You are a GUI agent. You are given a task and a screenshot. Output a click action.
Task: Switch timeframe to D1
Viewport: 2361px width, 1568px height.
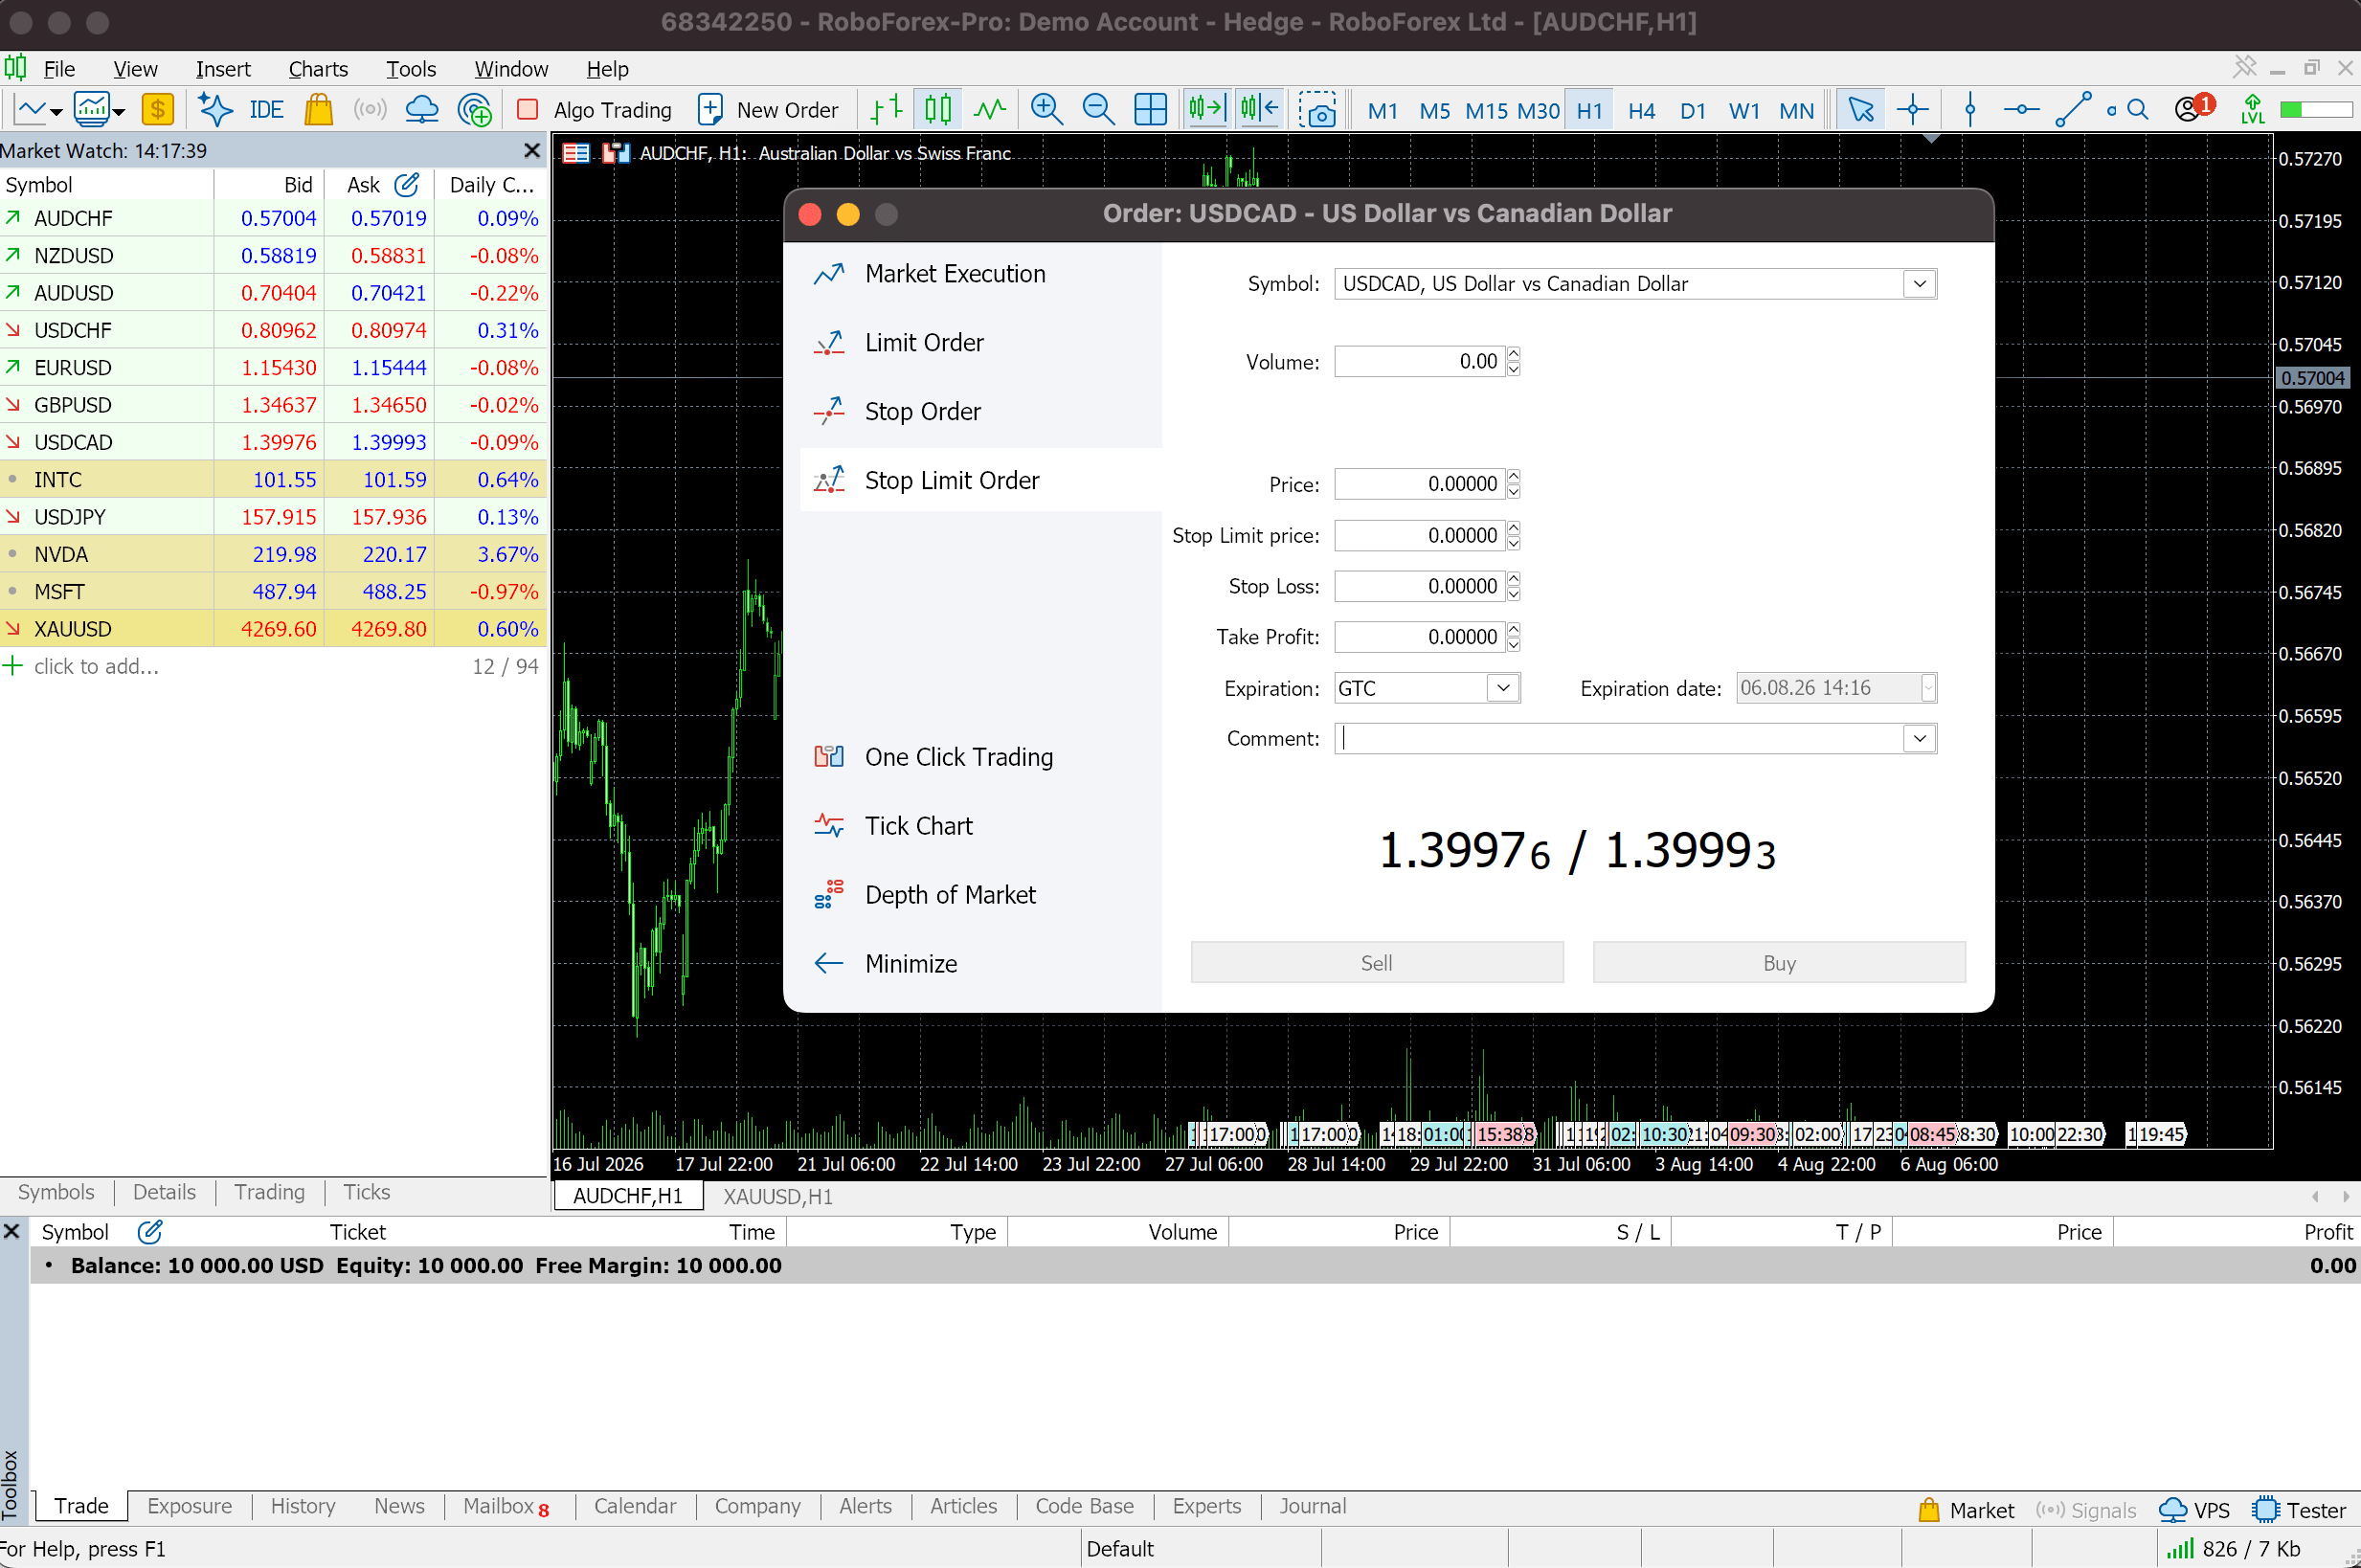(x=1693, y=110)
